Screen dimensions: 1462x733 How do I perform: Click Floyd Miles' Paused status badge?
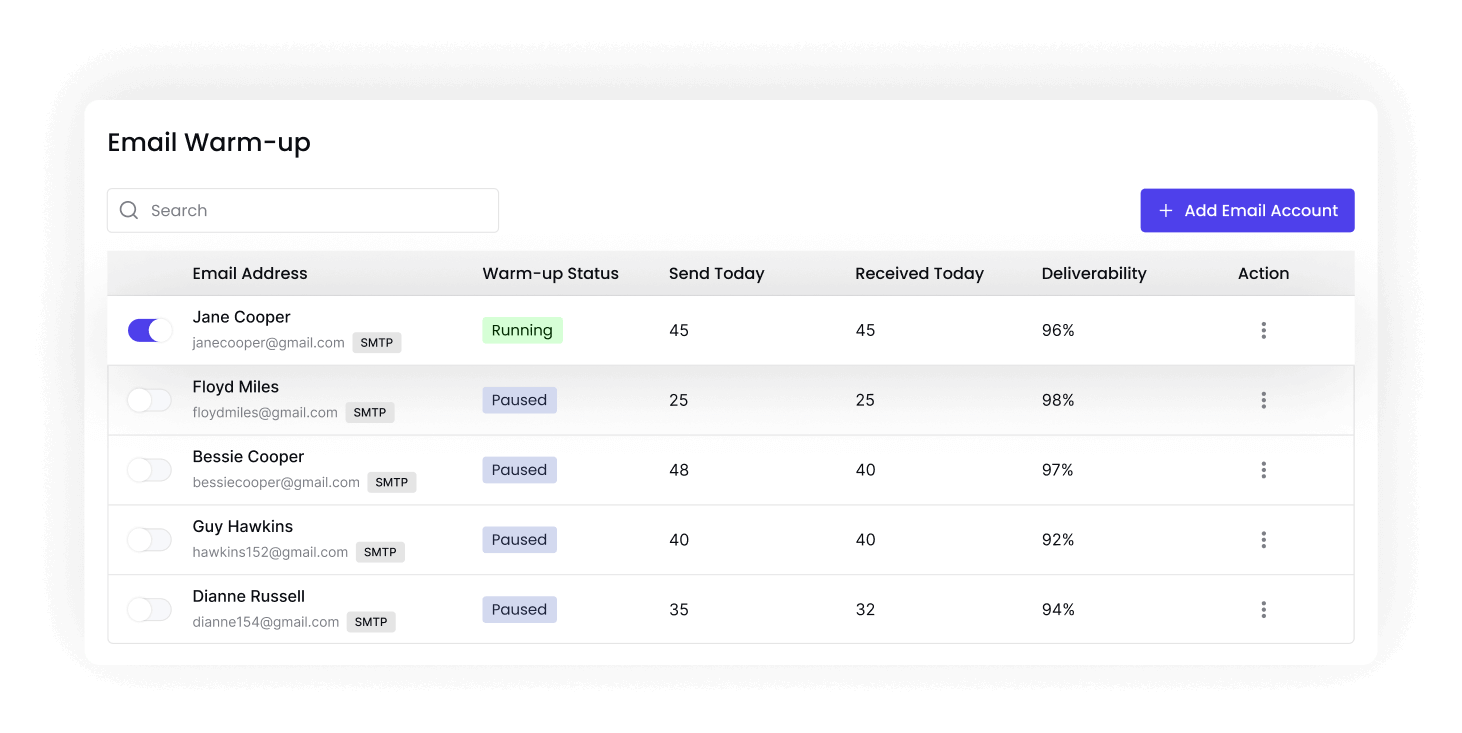[x=519, y=400]
